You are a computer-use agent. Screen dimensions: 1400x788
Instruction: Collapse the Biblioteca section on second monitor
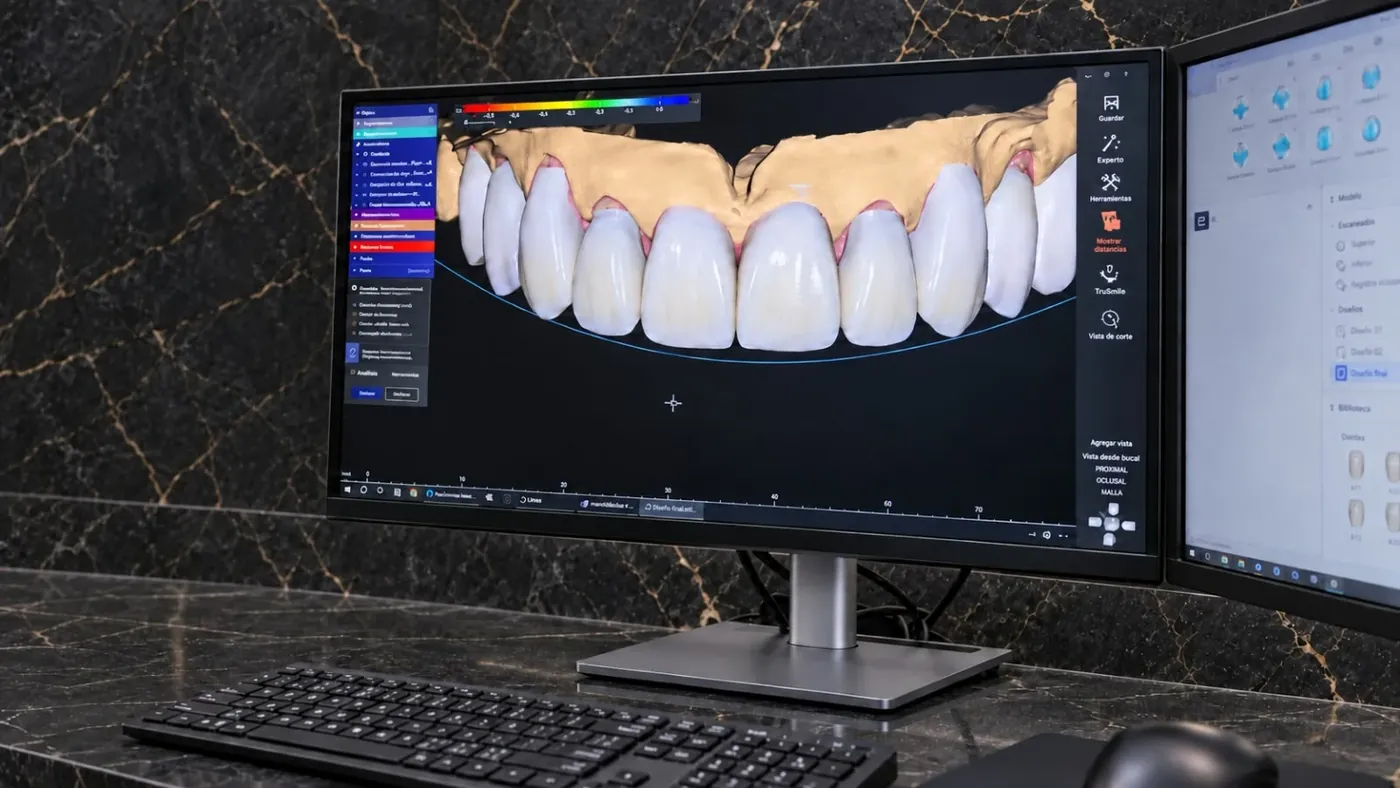pos(1332,408)
